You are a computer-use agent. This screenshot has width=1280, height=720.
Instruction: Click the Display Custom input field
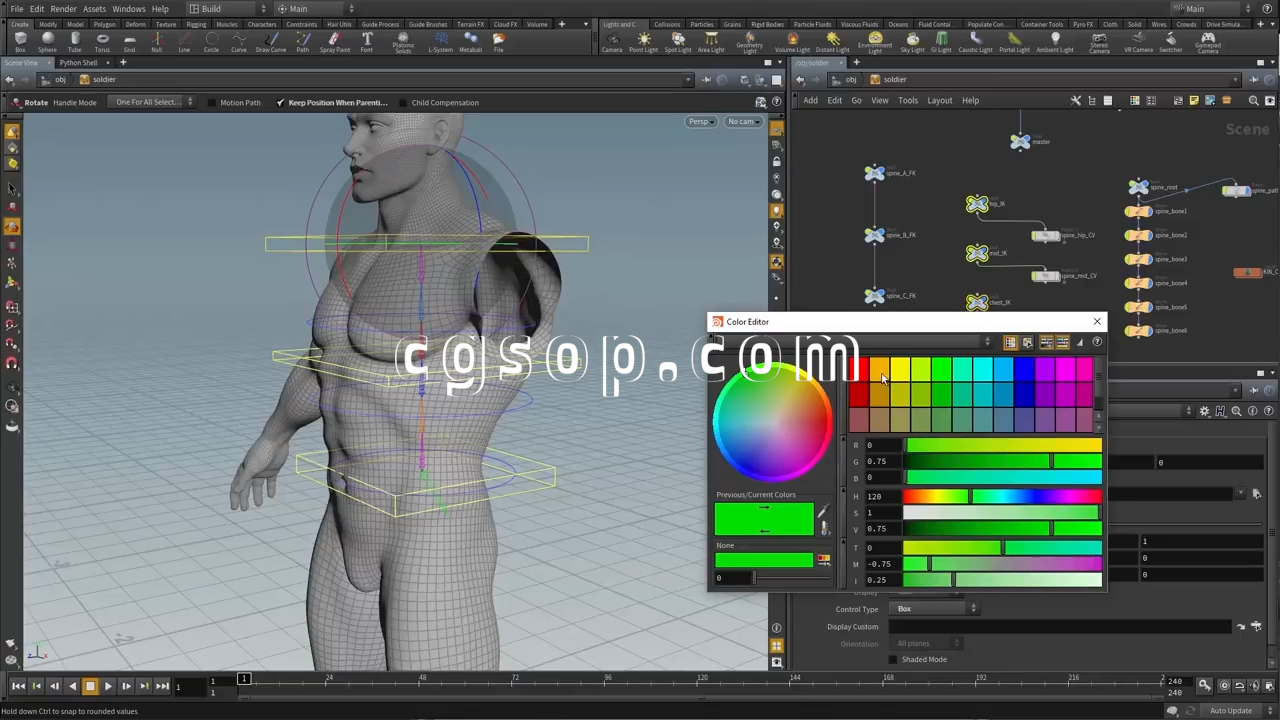1061,627
